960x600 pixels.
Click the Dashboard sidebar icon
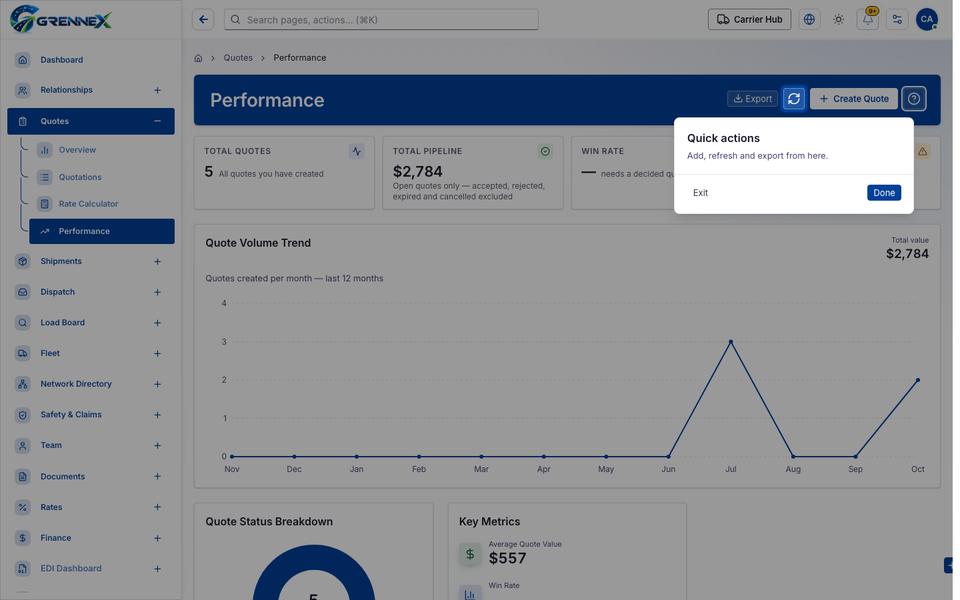(x=23, y=60)
